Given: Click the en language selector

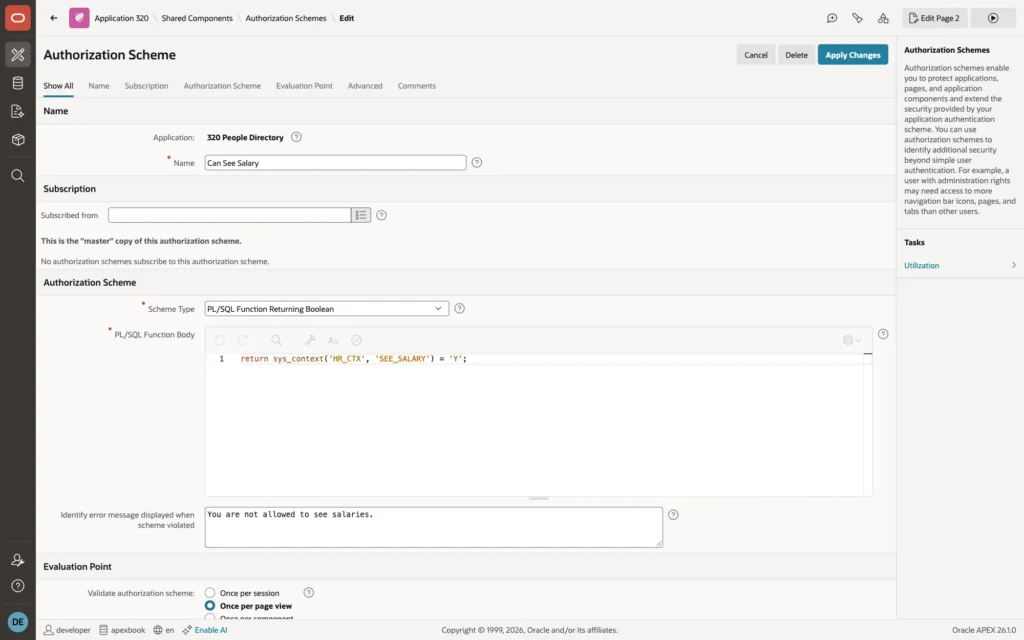Looking at the screenshot, I should pos(164,630).
